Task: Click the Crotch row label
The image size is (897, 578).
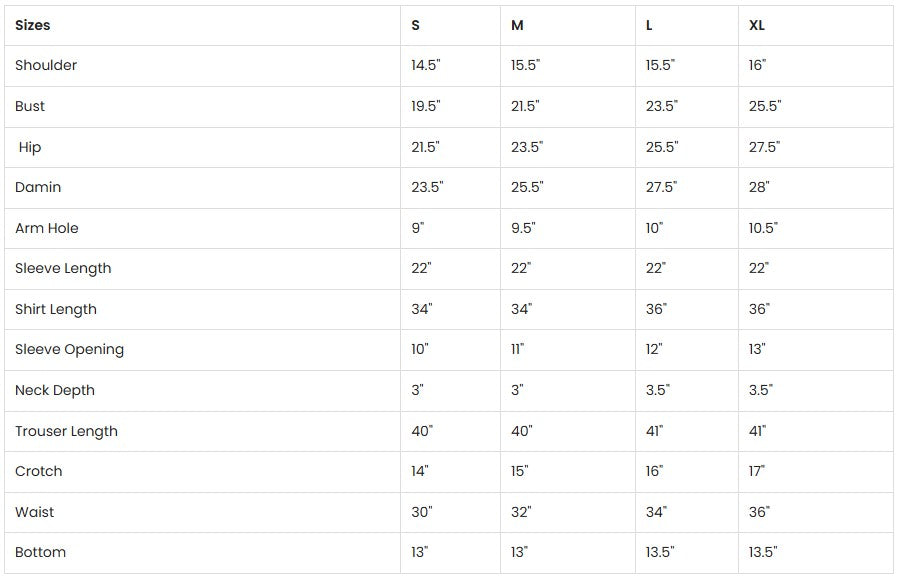Action: [x=39, y=471]
